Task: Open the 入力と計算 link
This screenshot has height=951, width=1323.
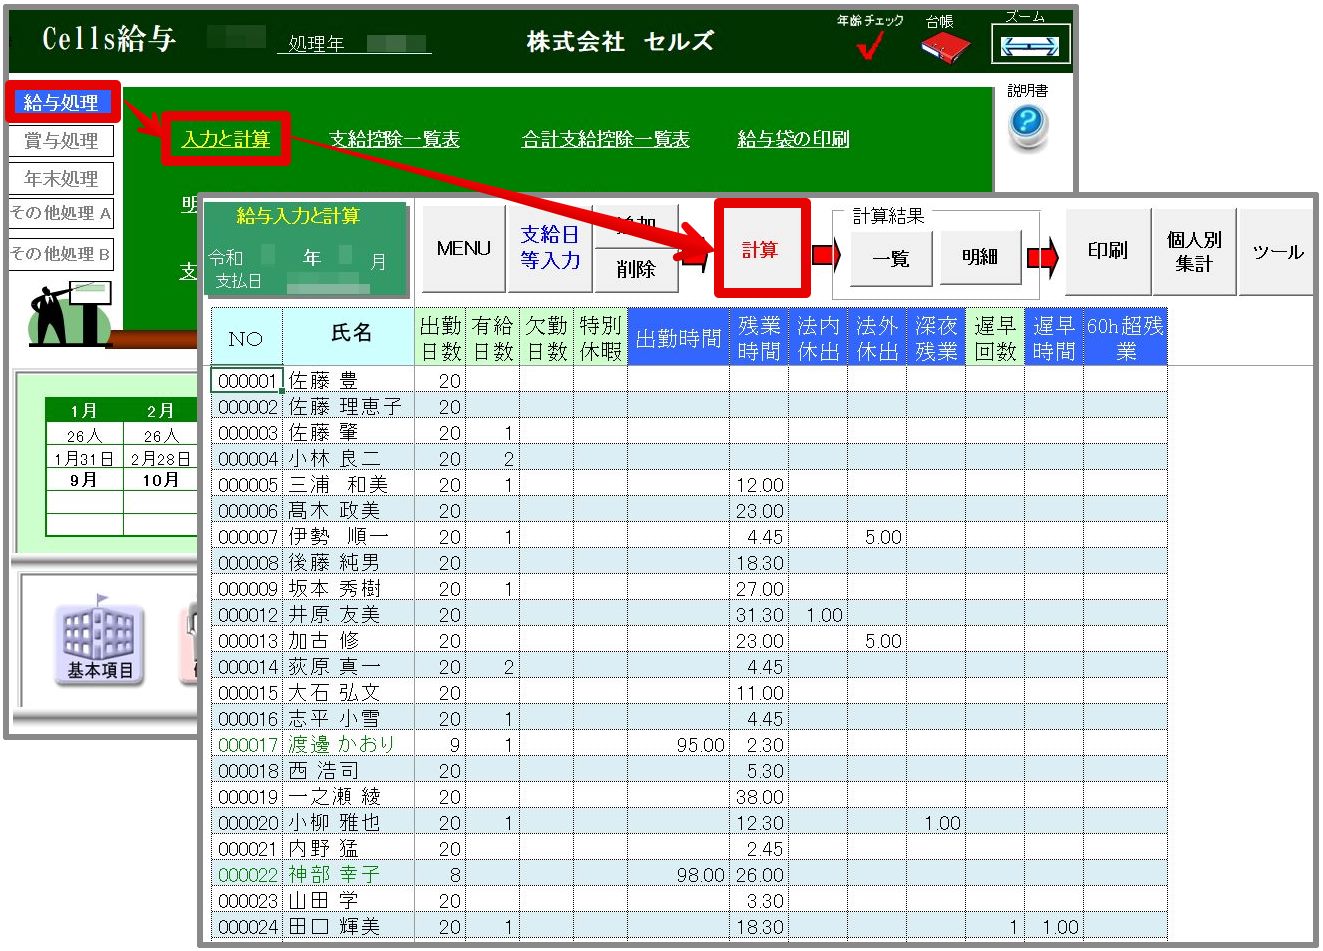Action: pyautogui.click(x=226, y=139)
